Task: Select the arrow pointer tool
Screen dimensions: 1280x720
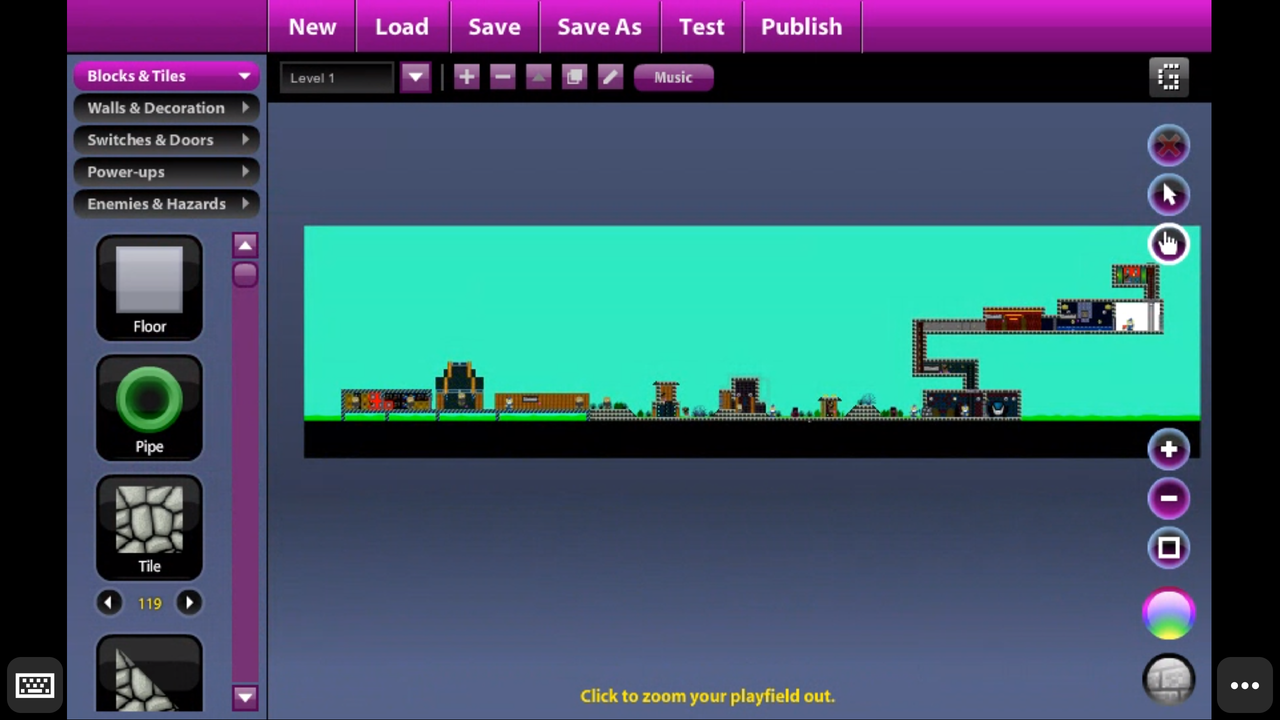Action: tap(1169, 195)
